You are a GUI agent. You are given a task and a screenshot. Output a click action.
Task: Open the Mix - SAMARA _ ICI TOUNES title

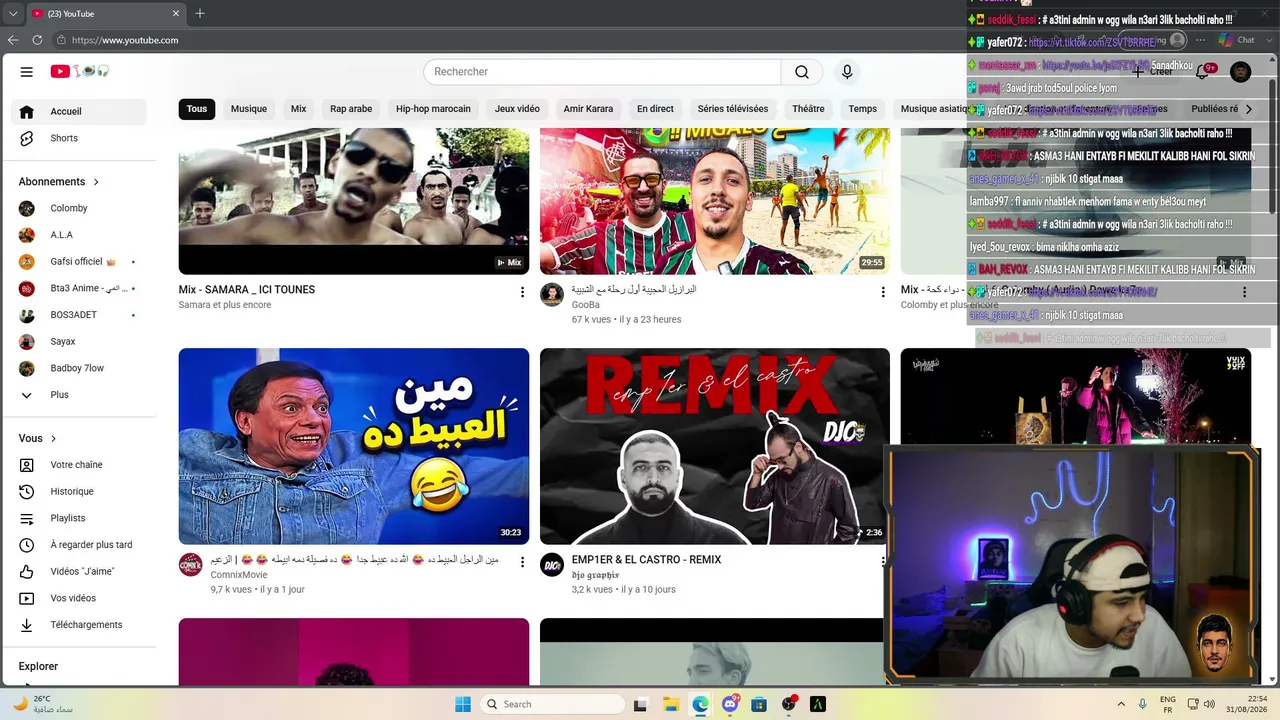(247, 290)
